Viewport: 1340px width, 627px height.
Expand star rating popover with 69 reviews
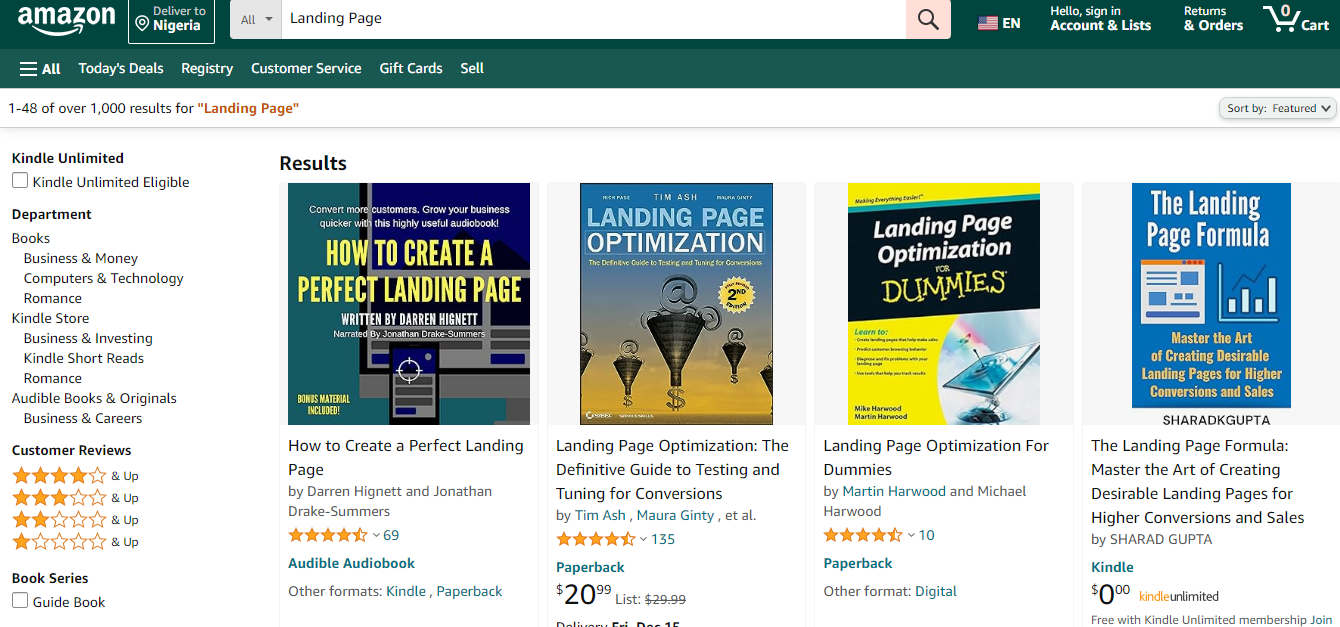(x=334, y=535)
